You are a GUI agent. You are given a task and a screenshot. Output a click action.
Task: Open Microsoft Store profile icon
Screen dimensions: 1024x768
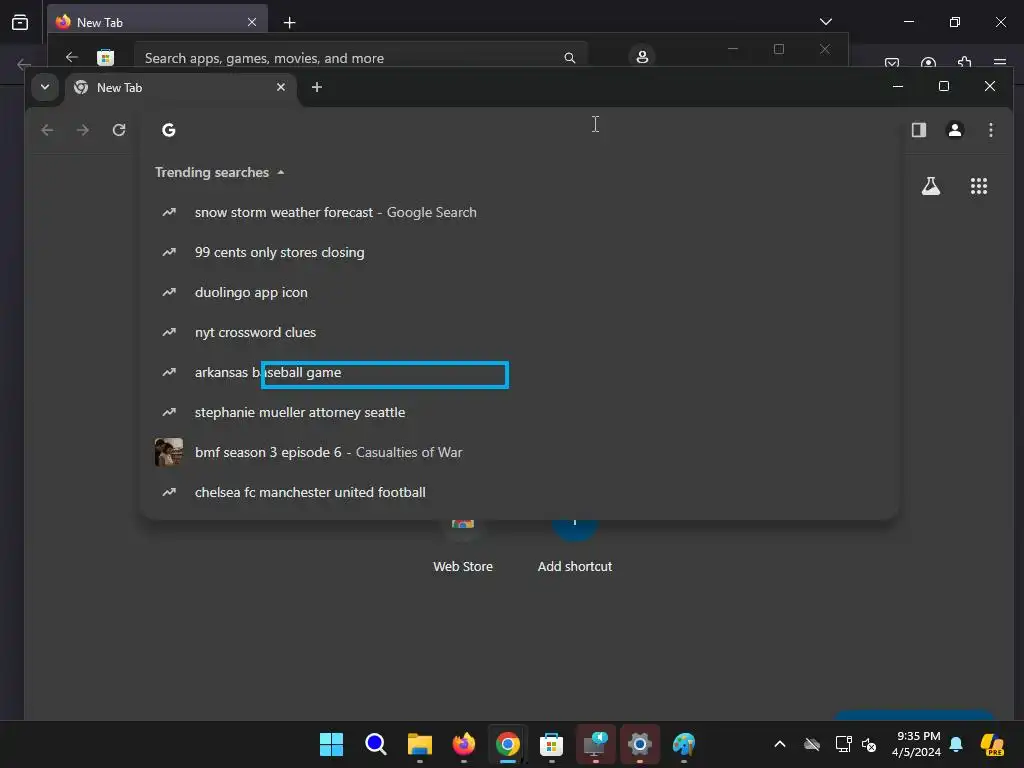point(642,57)
